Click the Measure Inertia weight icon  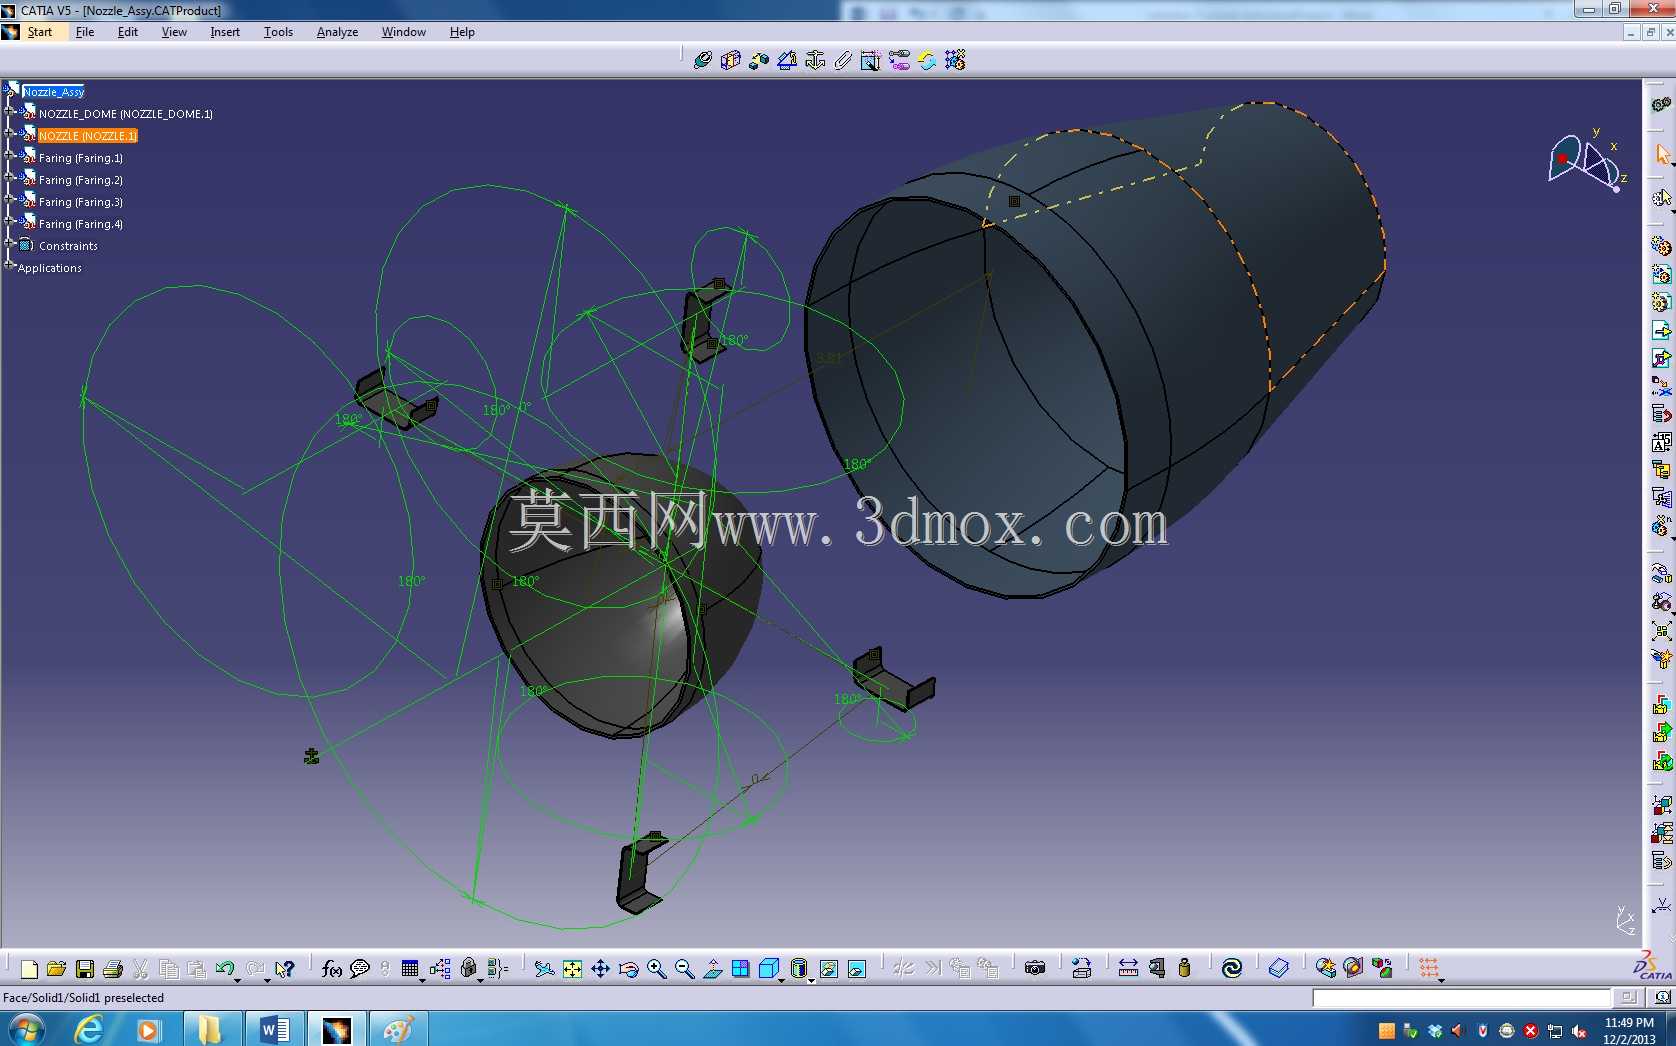click(x=1185, y=968)
